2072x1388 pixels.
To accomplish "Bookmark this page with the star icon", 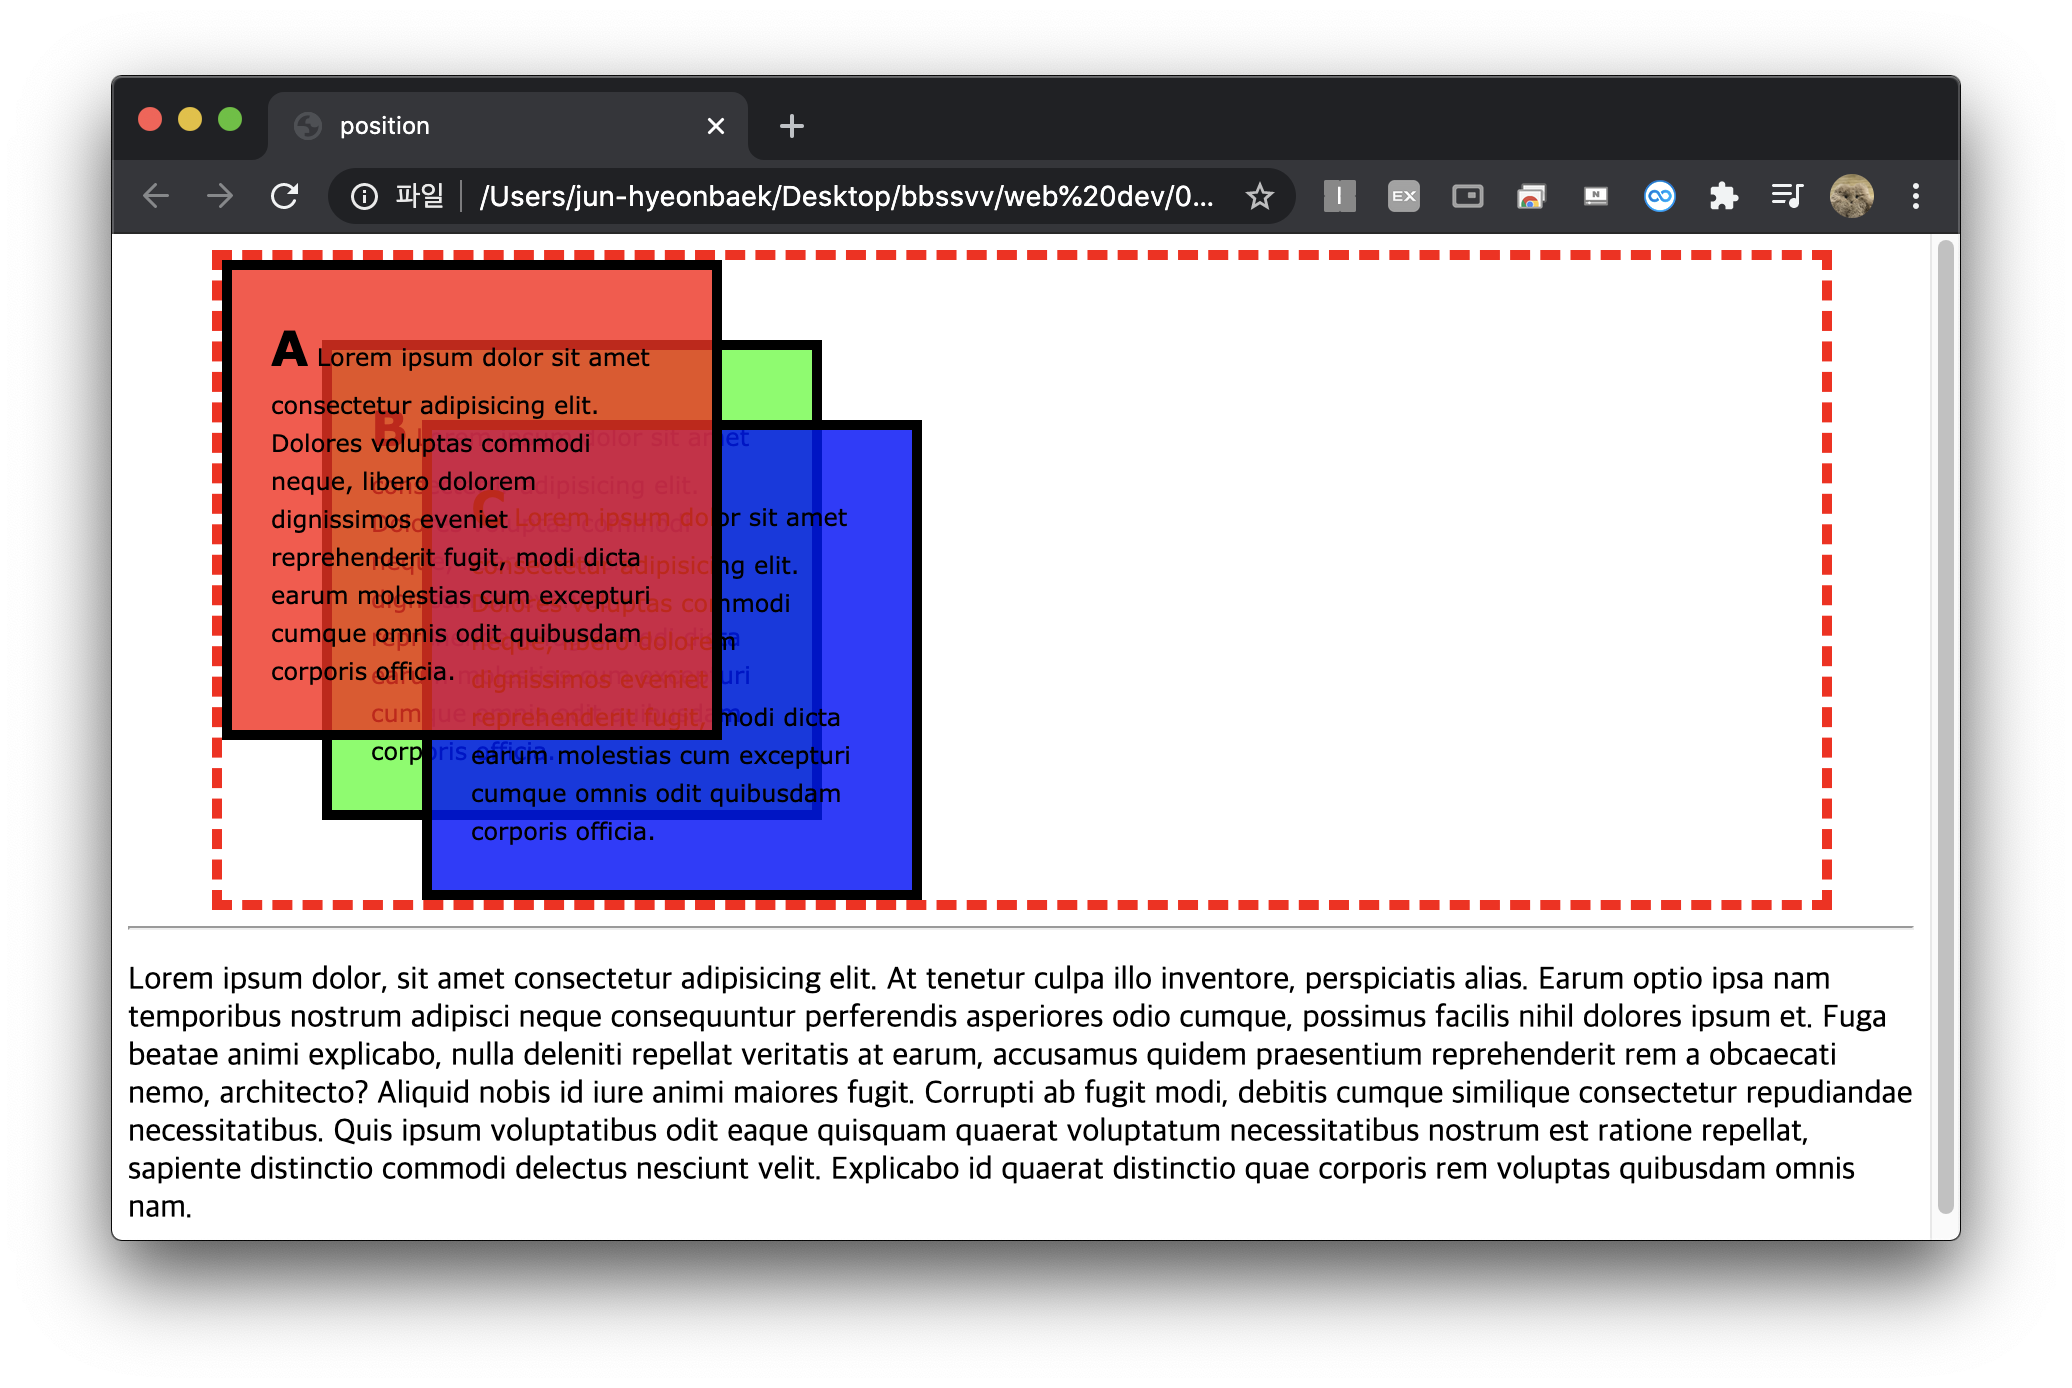I will pos(1259,196).
